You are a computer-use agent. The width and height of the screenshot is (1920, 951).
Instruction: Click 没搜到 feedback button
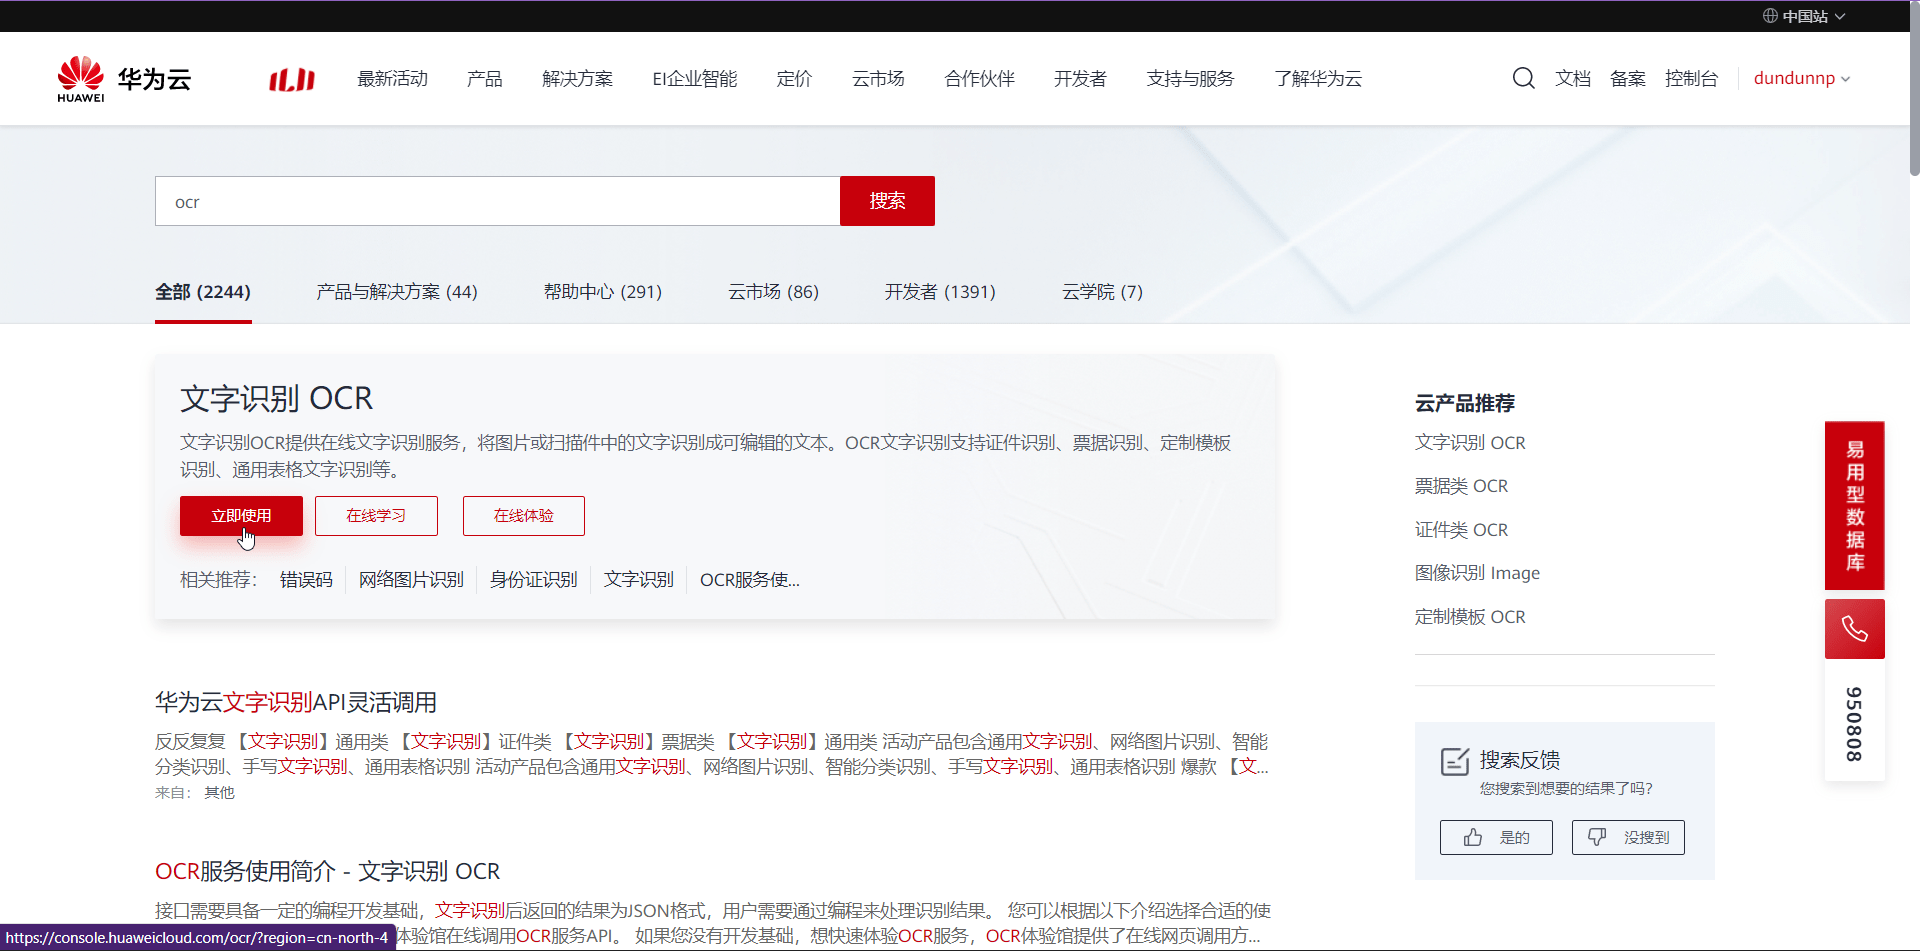tap(1628, 838)
